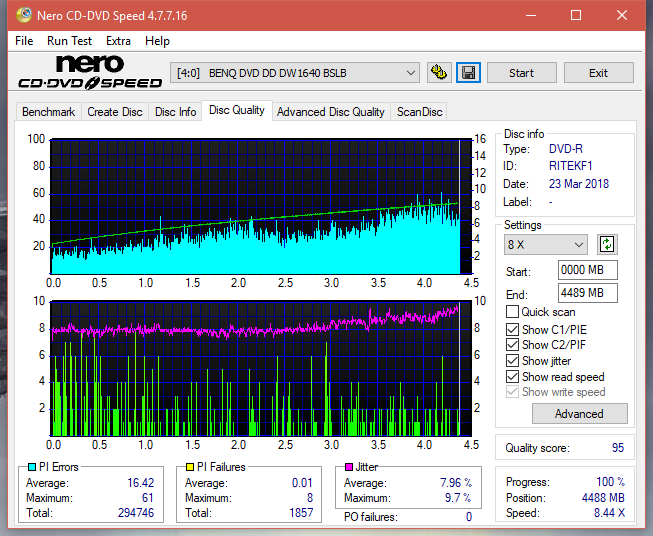Open the 8 X speed dropdown
The width and height of the screenshot is (653, 536).
pos(546,244)
